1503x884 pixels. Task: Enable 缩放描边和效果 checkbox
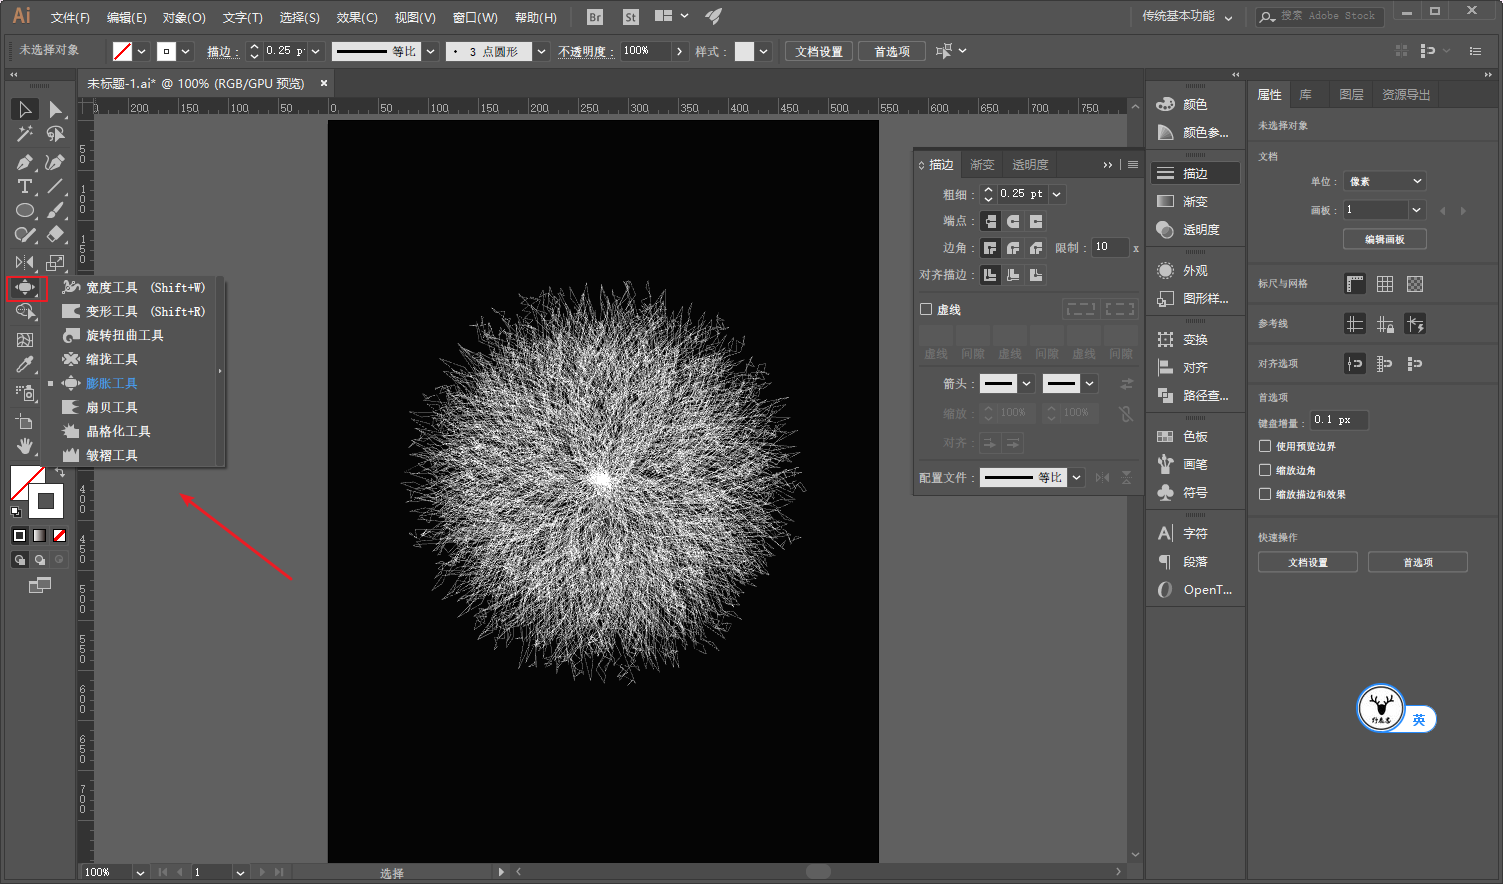tap(1265, 494)
